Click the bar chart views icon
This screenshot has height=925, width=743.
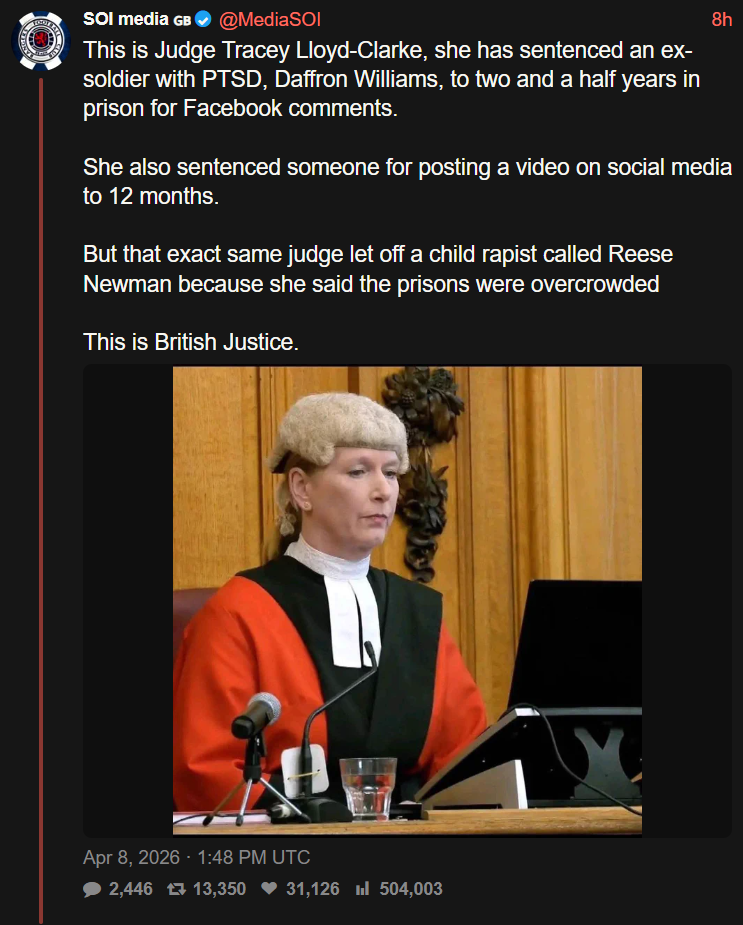tap(362, 888)
